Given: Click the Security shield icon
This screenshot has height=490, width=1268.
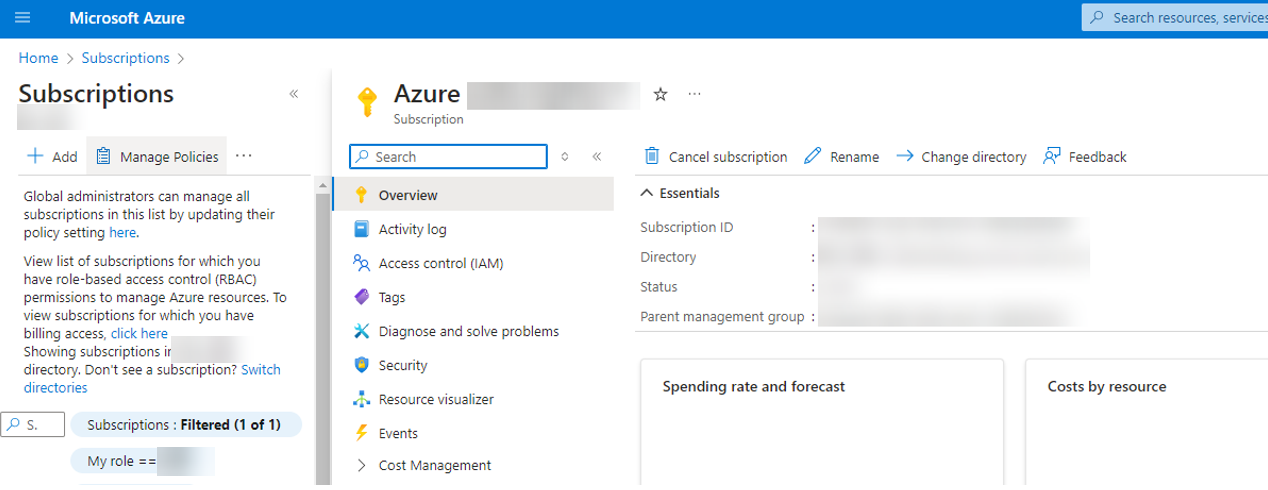Looking at the screenshot, I should (362, 365).
